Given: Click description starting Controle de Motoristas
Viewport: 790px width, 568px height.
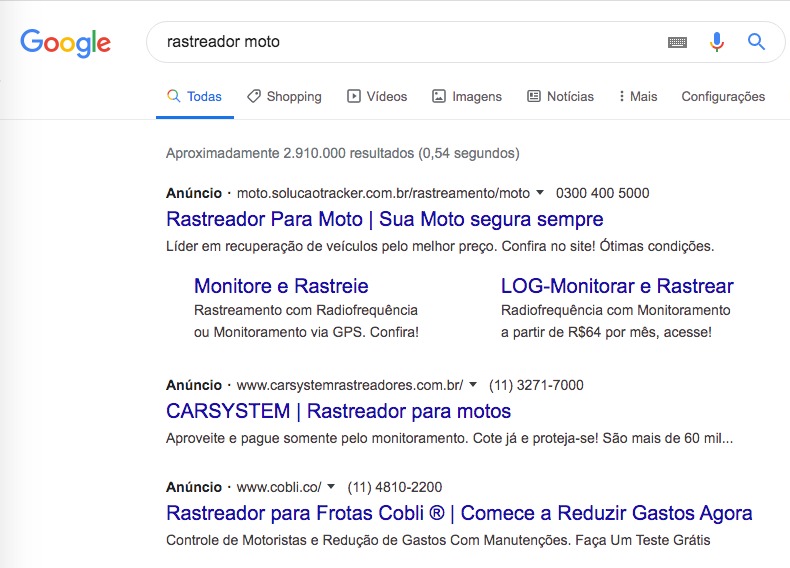Looking at the screenshot, I should pyautogui.click(x=438, y=540).
